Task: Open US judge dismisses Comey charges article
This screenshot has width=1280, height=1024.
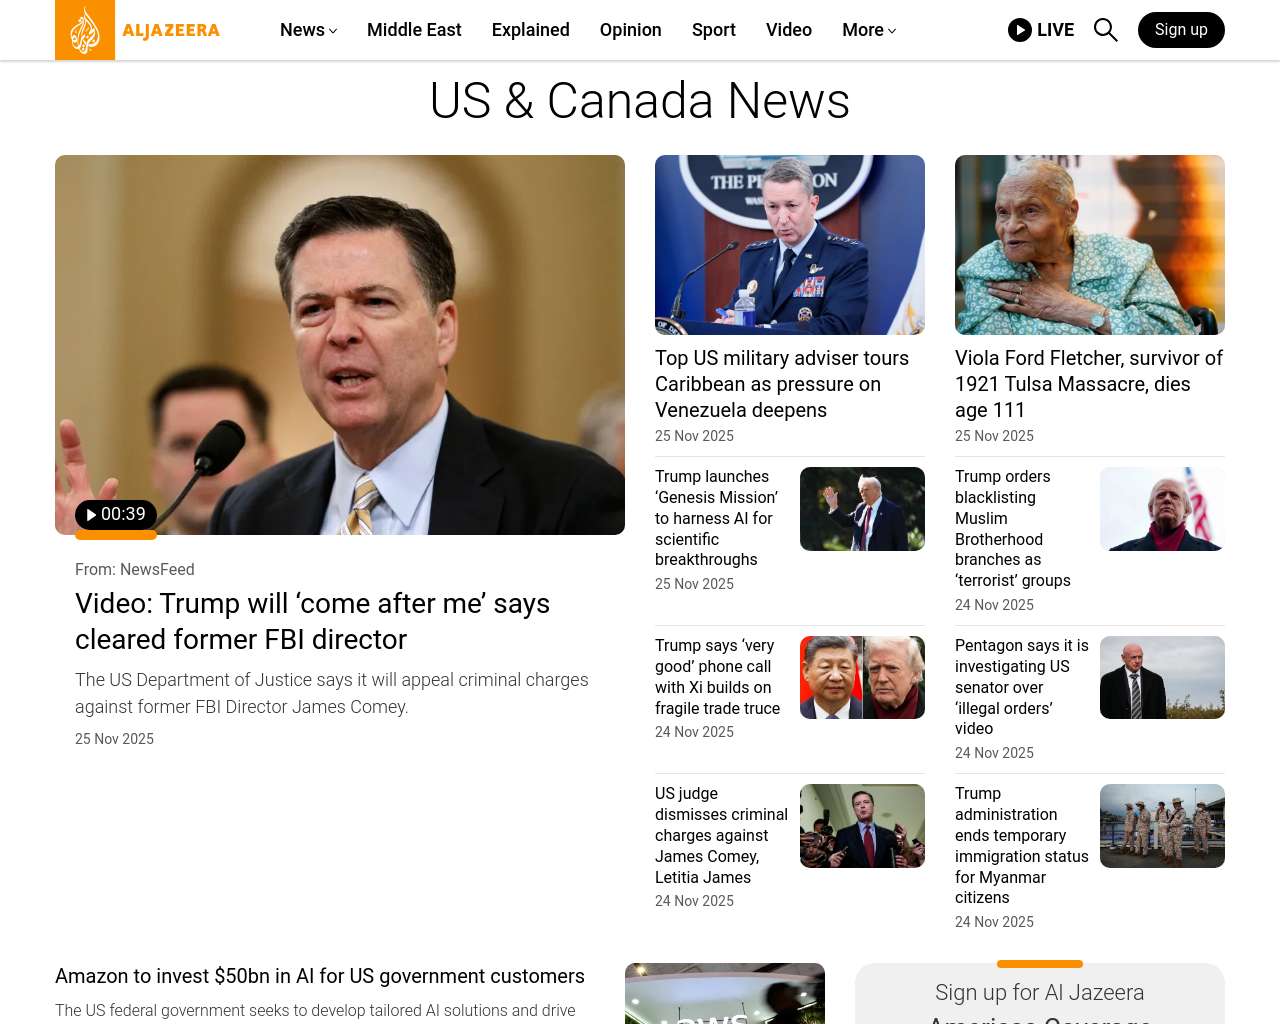Action: click(721, 835)
